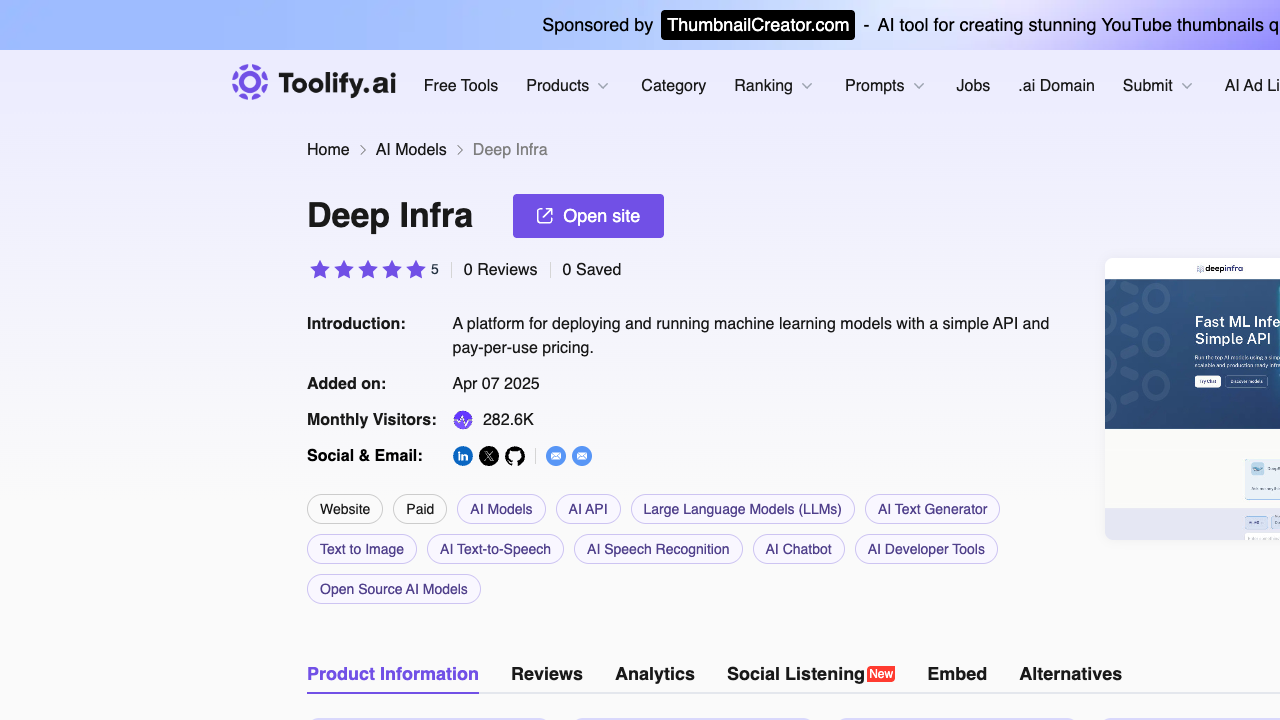The width and height of the screenshot is (1280, 720).
Task: Click the 0 Reviews link
Action: [500, 270]
